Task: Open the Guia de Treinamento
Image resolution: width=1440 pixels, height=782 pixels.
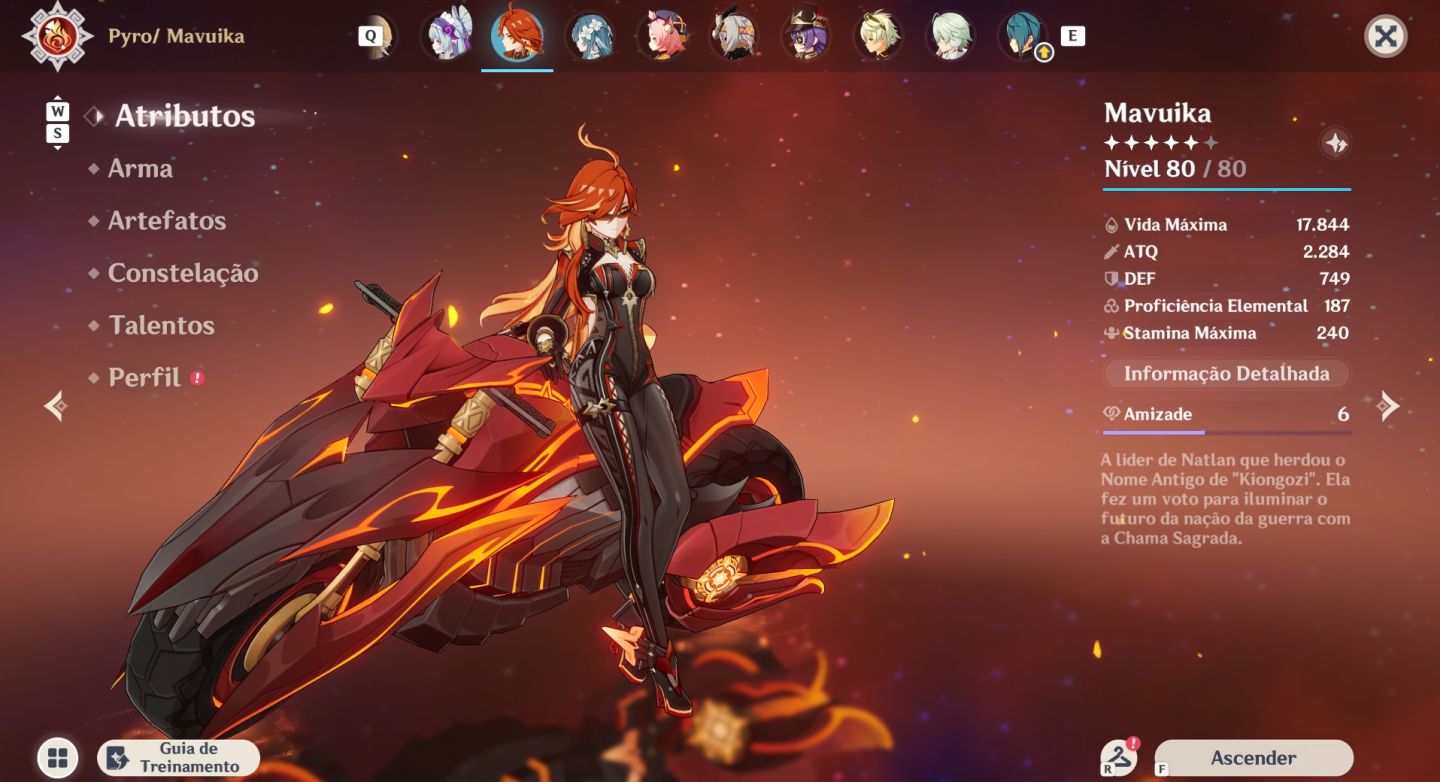Action: (179, 758)
